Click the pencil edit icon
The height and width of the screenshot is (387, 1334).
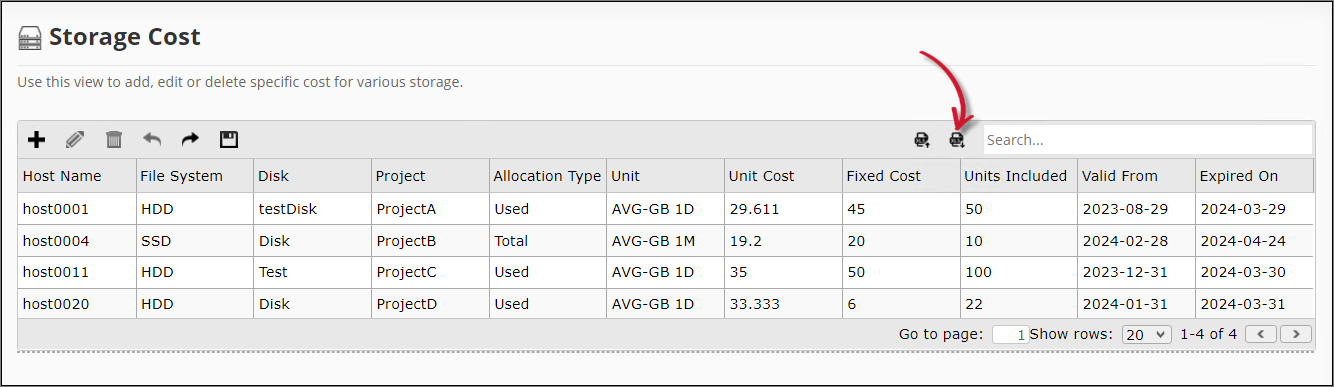click(x=75, y=140)
